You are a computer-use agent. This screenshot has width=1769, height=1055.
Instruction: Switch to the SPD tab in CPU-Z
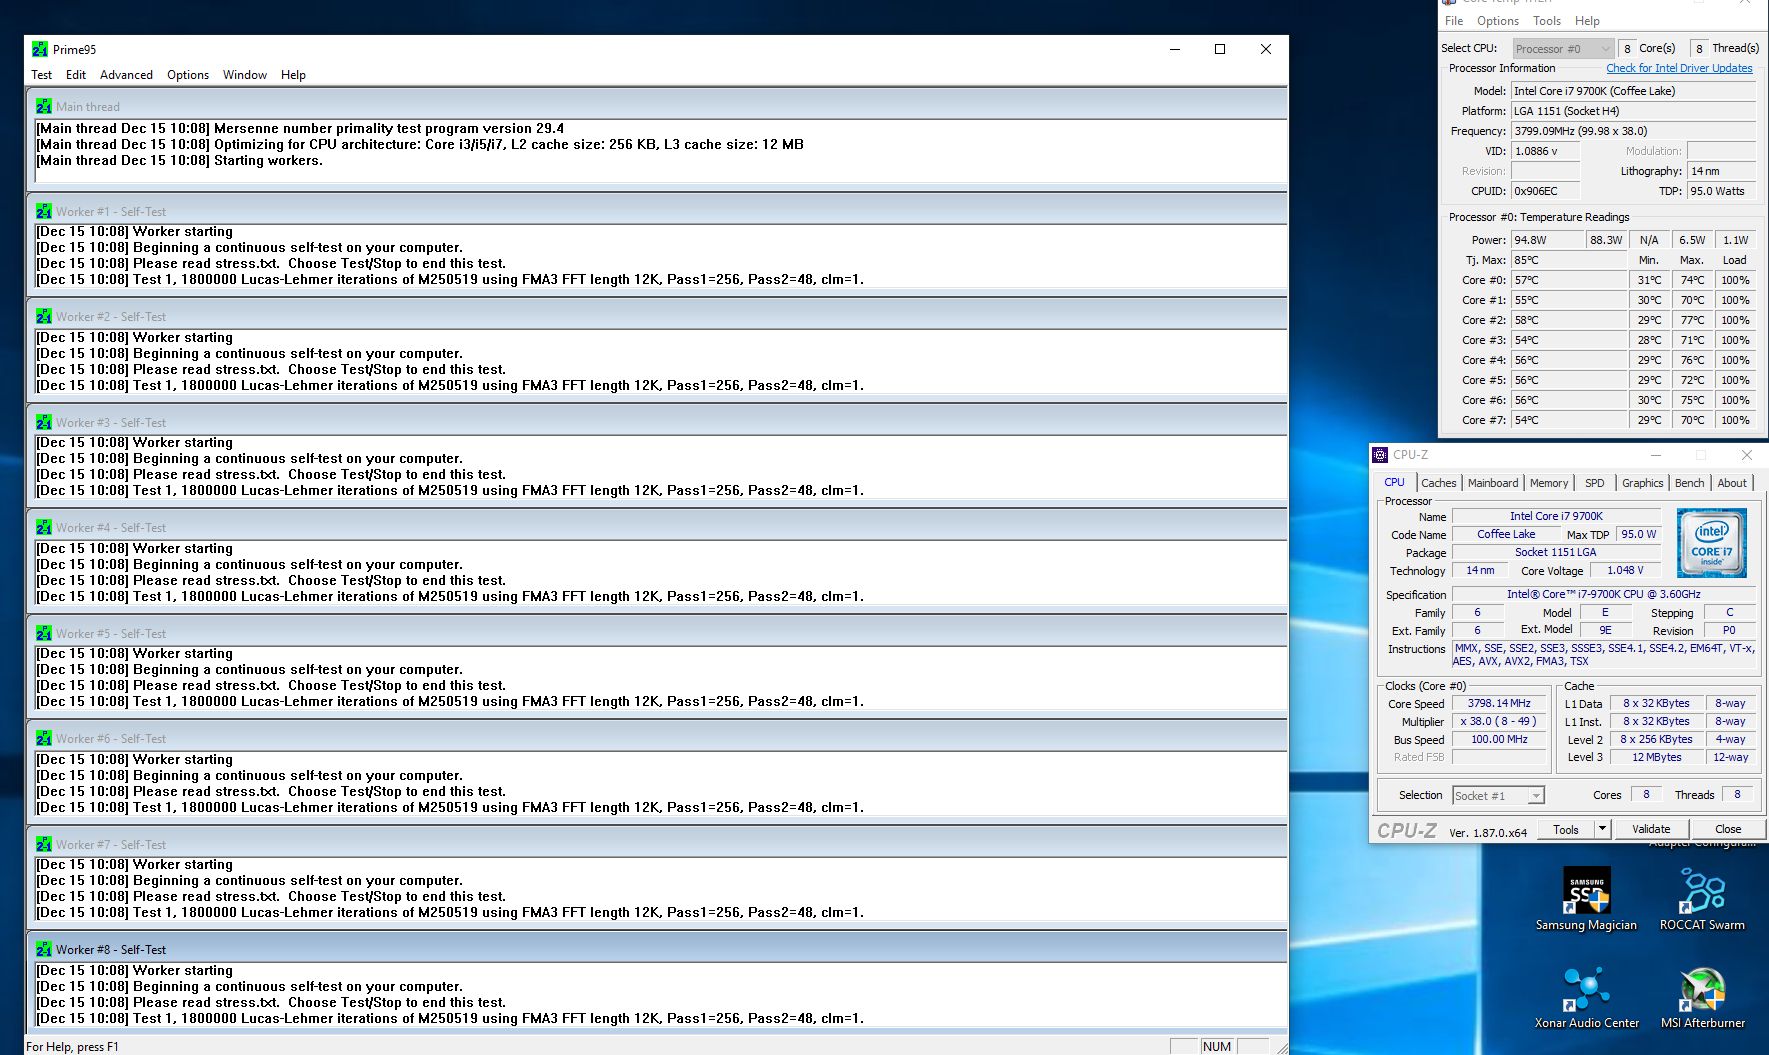[1595, 483]
